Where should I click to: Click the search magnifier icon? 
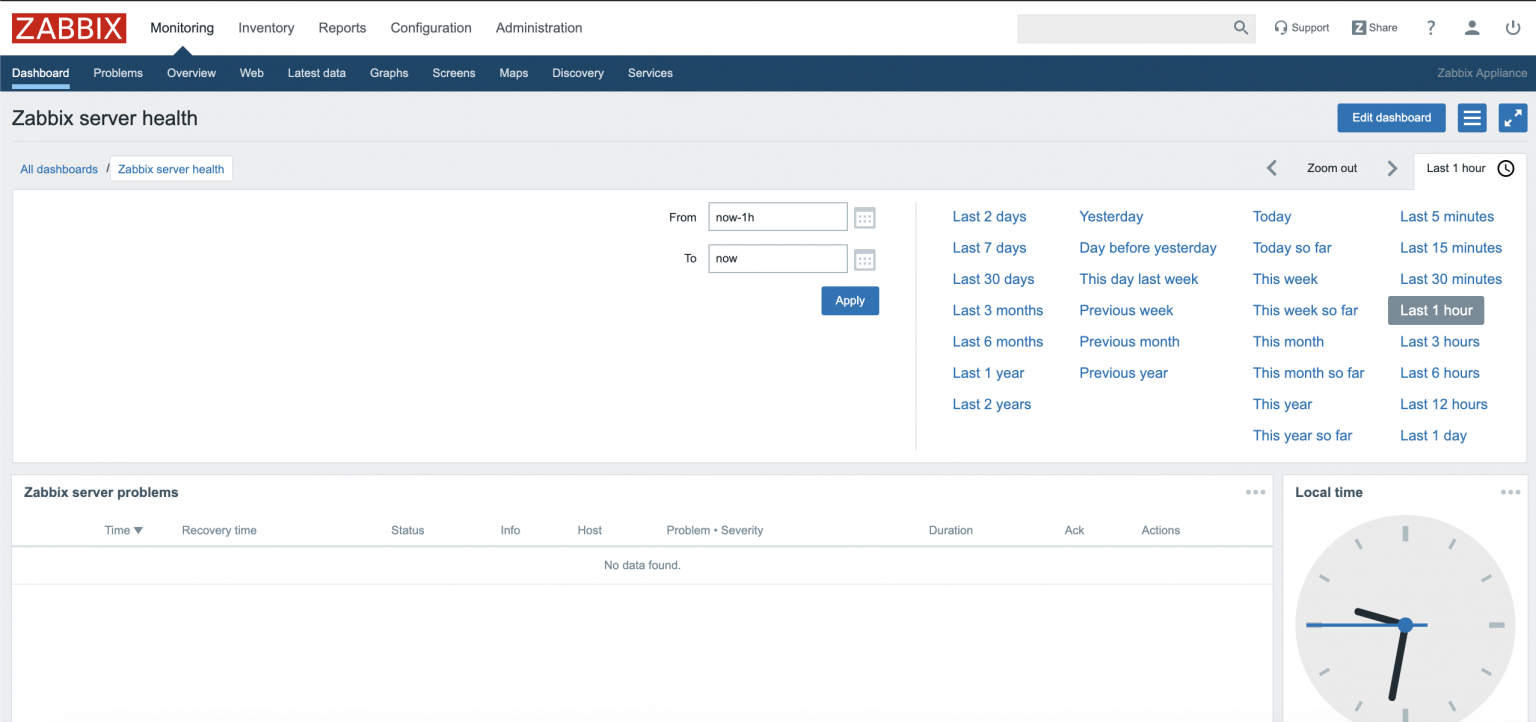(1241, 28)
